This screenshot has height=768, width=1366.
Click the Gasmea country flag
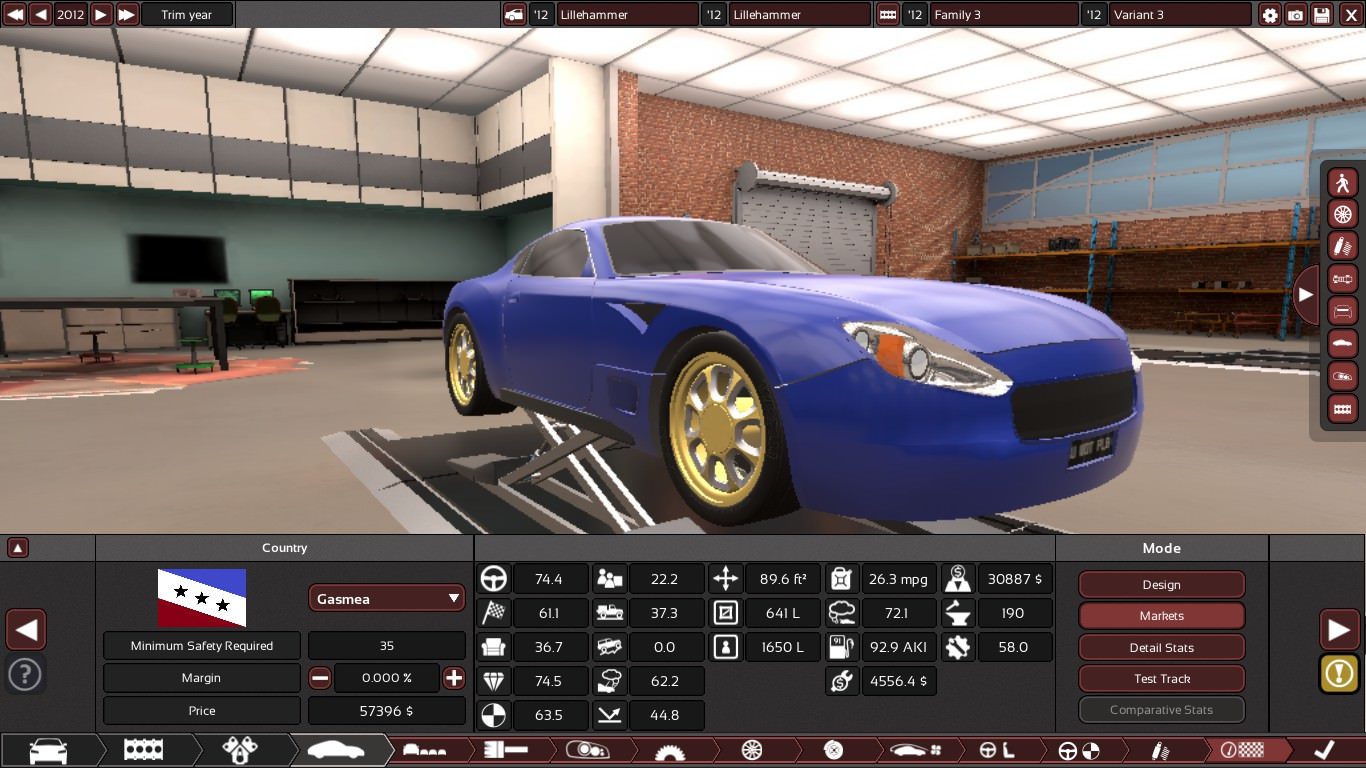[x=202, y=598]
